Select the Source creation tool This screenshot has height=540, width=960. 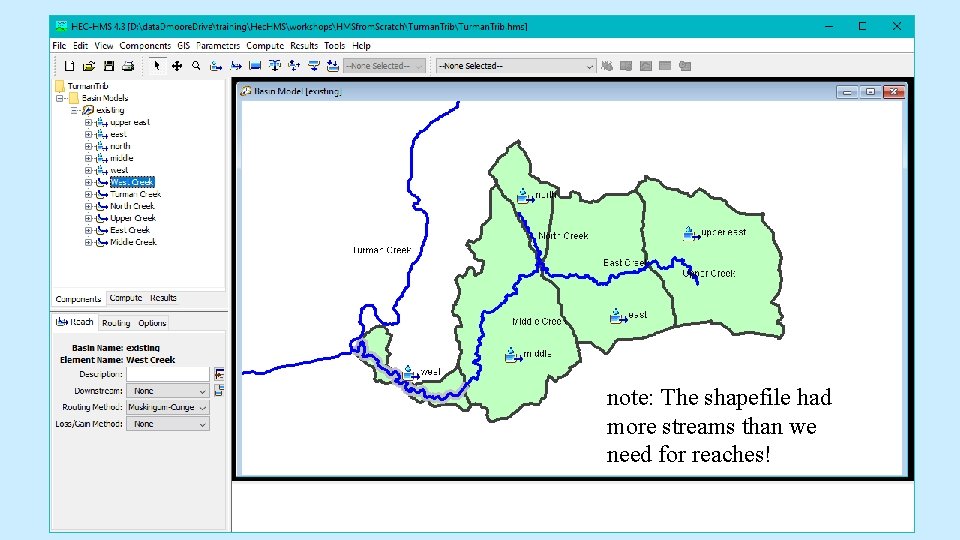click(x=313, y=66)
